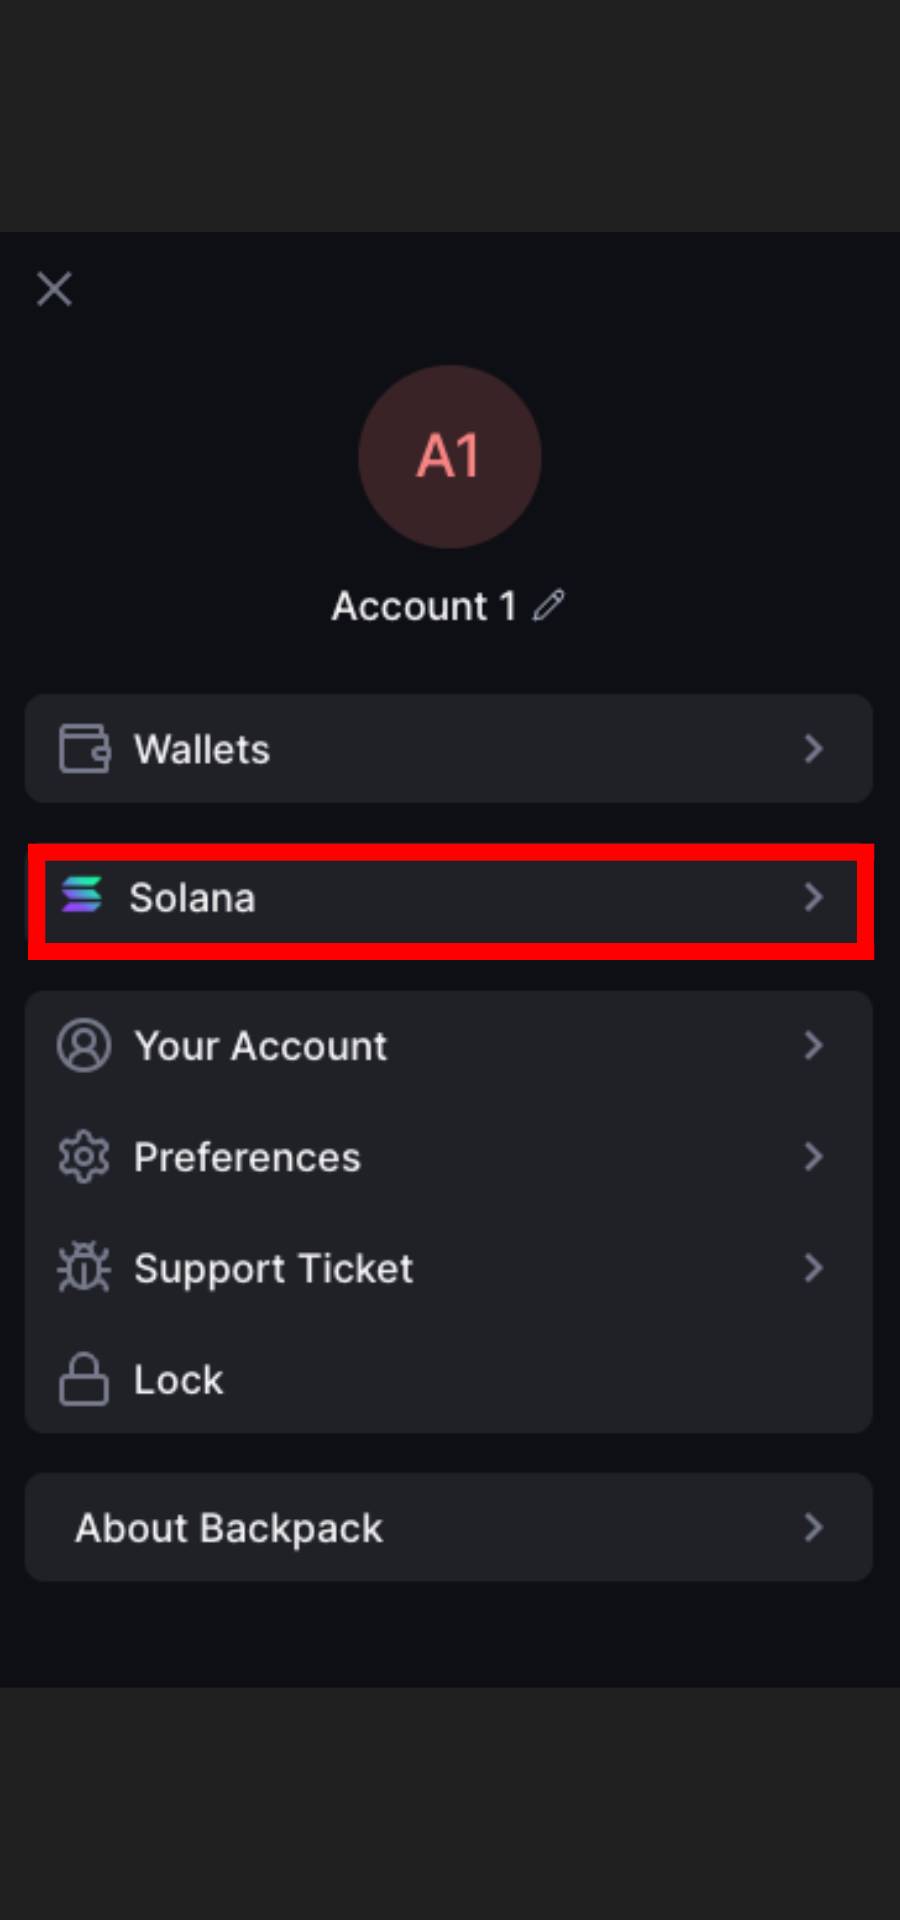The image size is (900, 1920).
Task: Click the A1 account avatar
Action: [450, 456]
